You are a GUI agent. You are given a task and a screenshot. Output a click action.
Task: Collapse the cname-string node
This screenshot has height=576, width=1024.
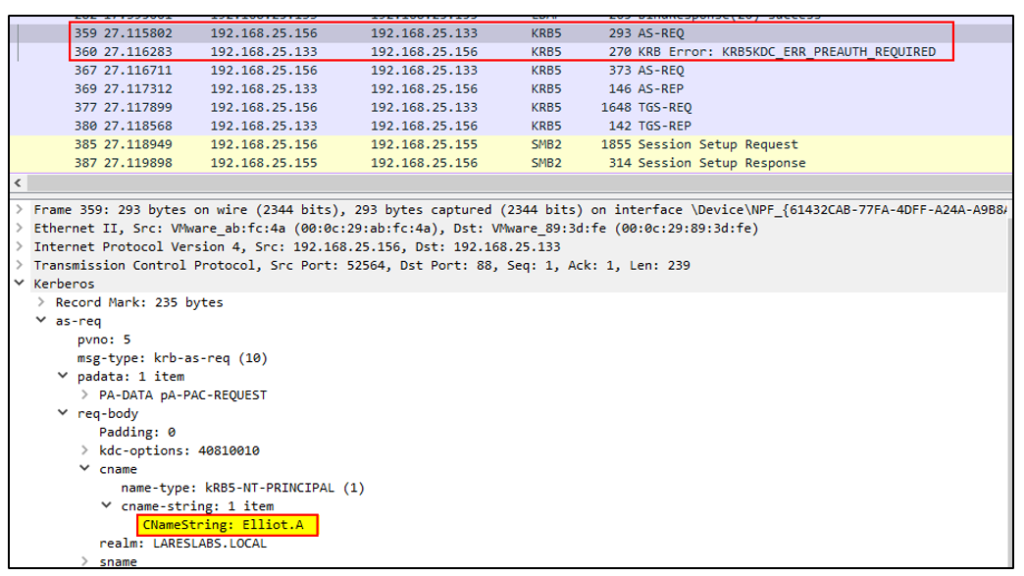click(x=106, y=505)
